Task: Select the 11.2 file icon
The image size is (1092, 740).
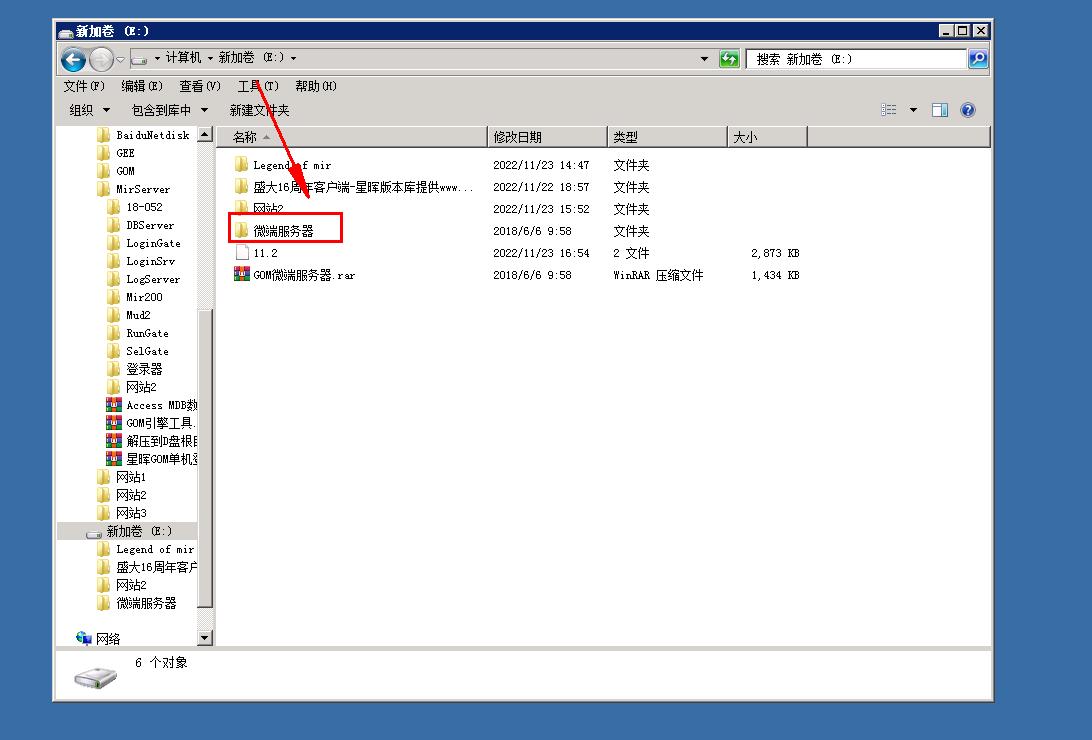Action: coord(242,252)
